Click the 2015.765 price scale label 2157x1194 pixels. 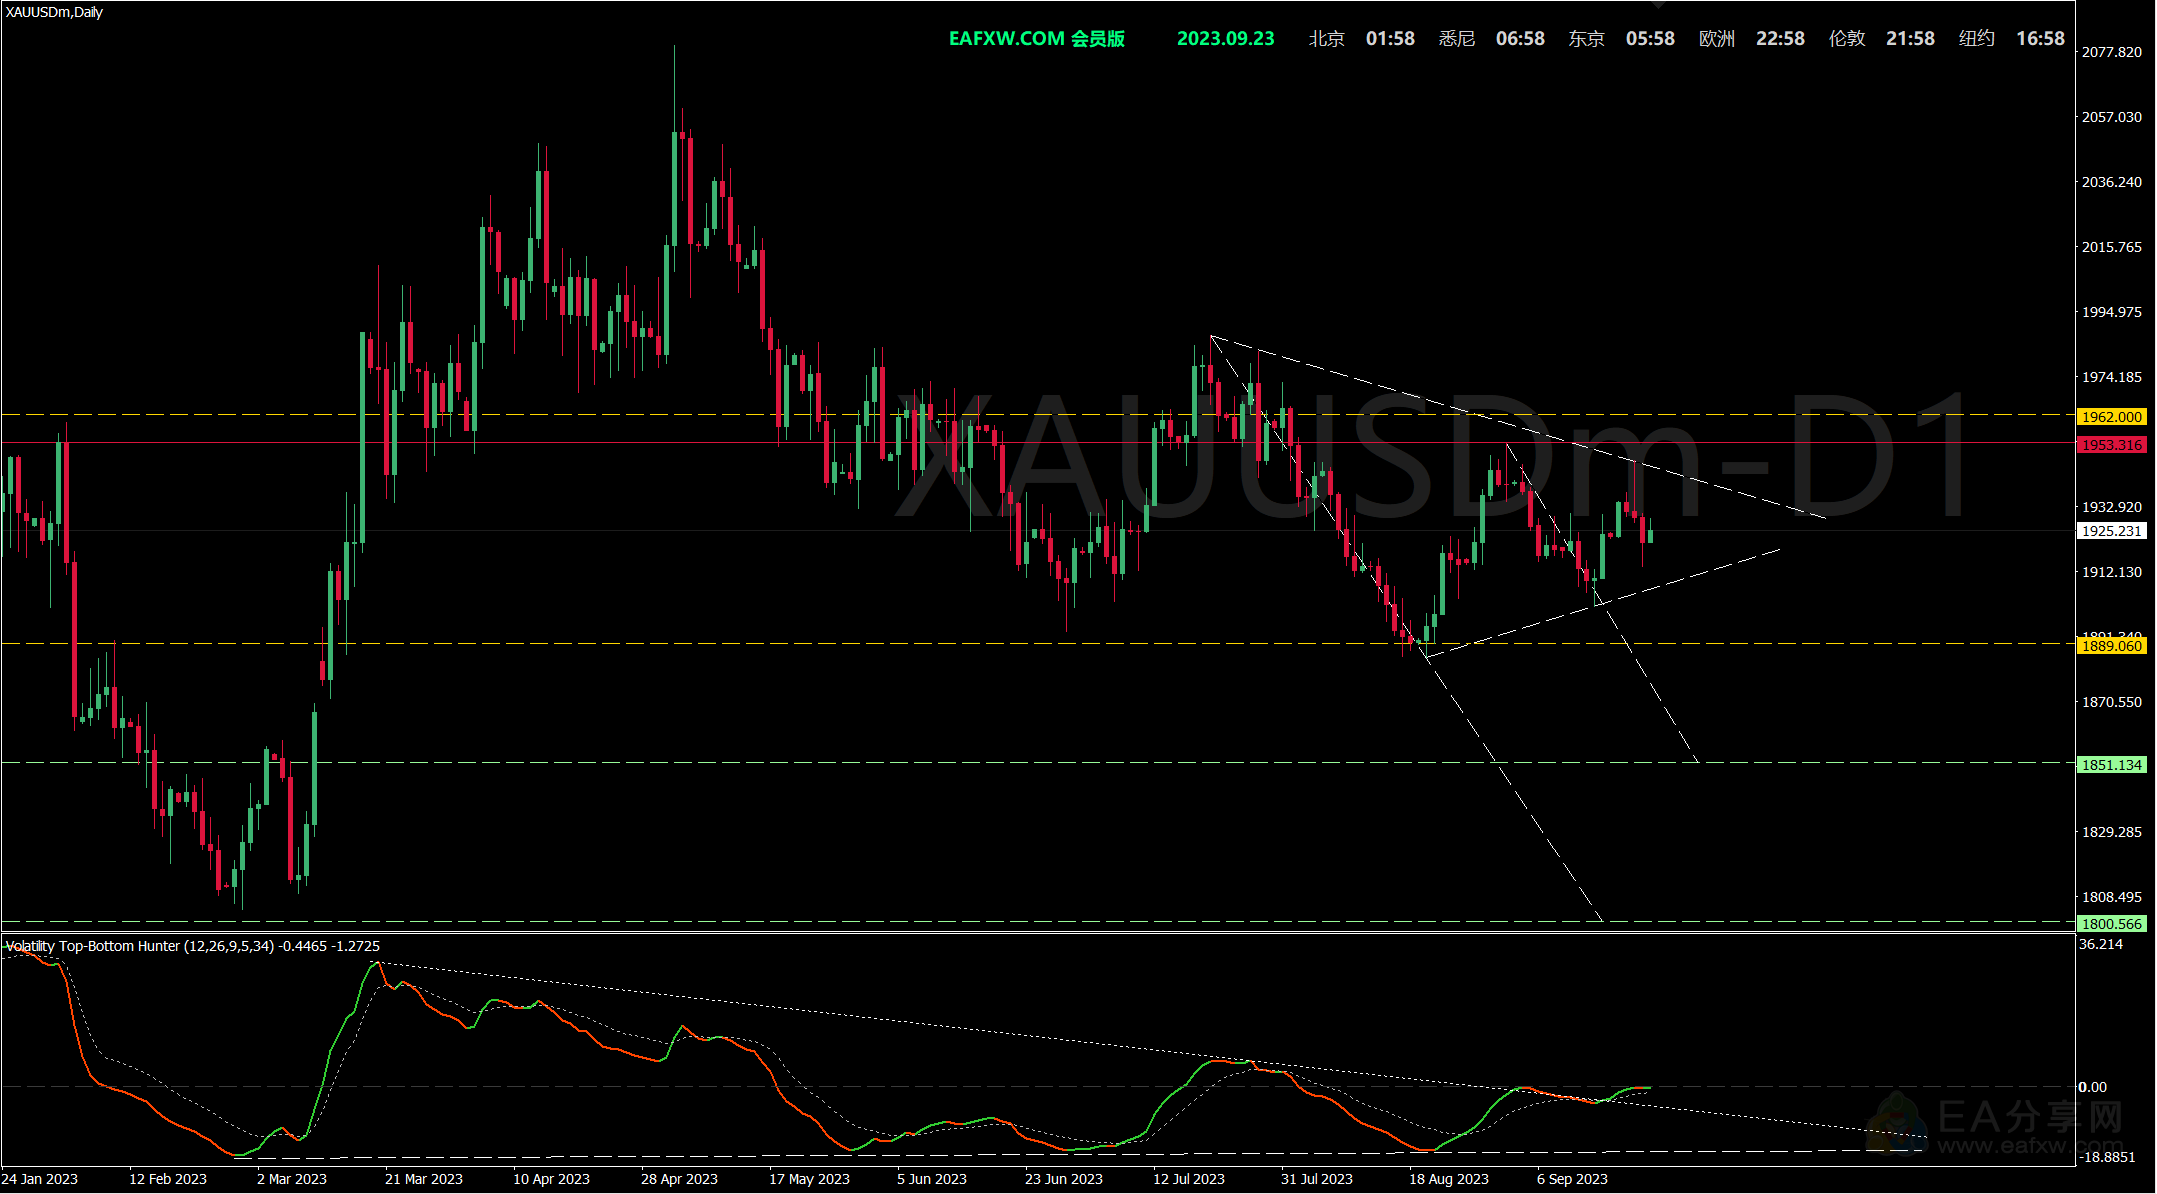[2112, 247]
